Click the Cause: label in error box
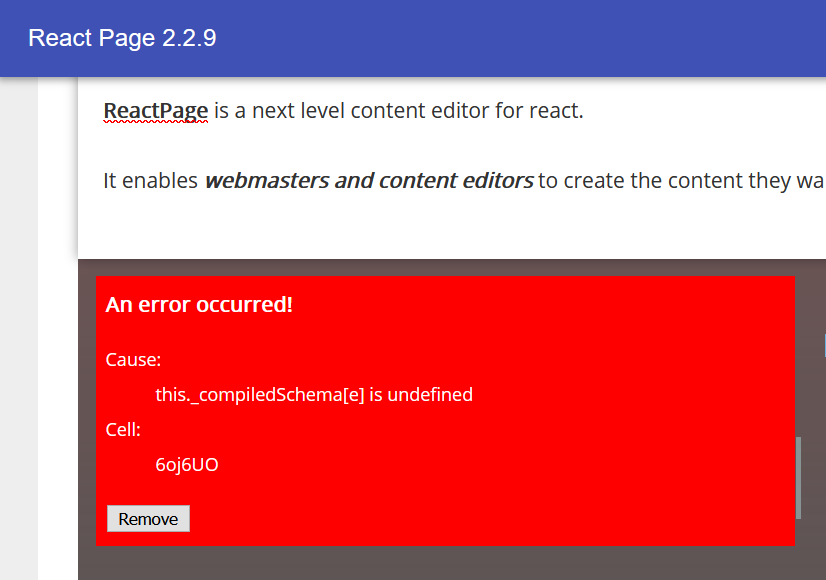 tap(133, 360)
